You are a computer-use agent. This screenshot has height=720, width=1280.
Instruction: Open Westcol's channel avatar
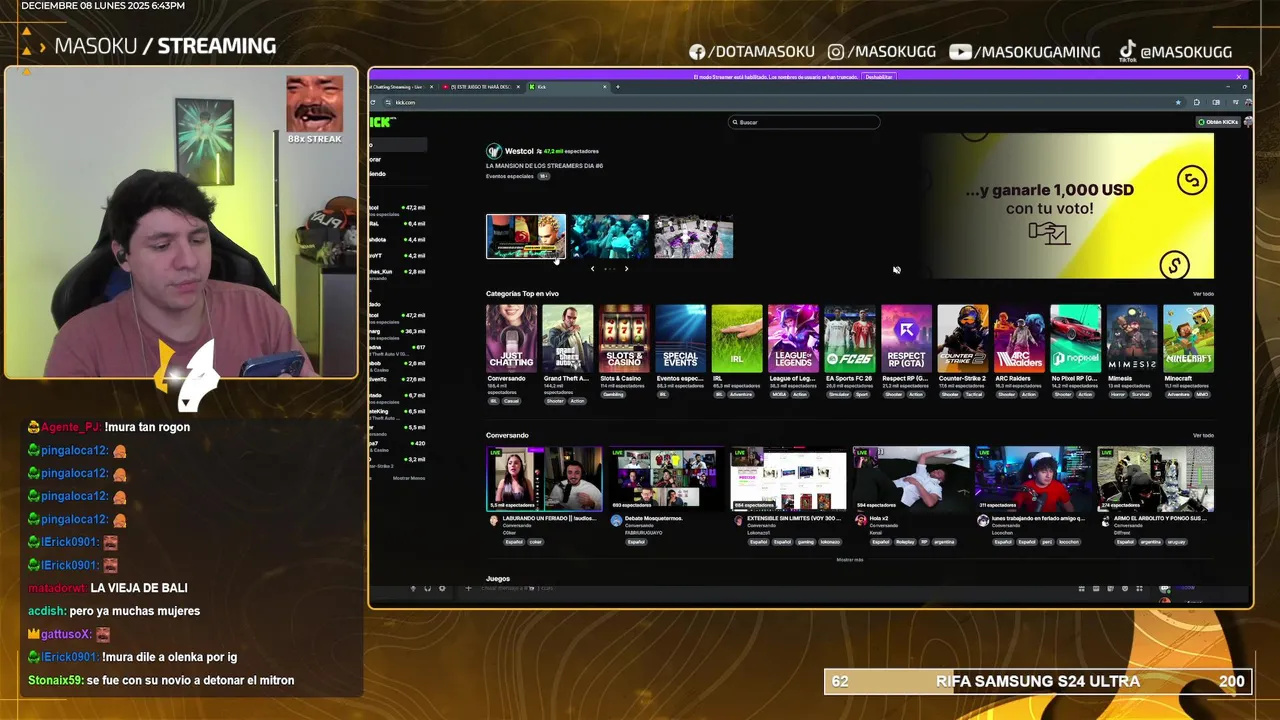493,151
